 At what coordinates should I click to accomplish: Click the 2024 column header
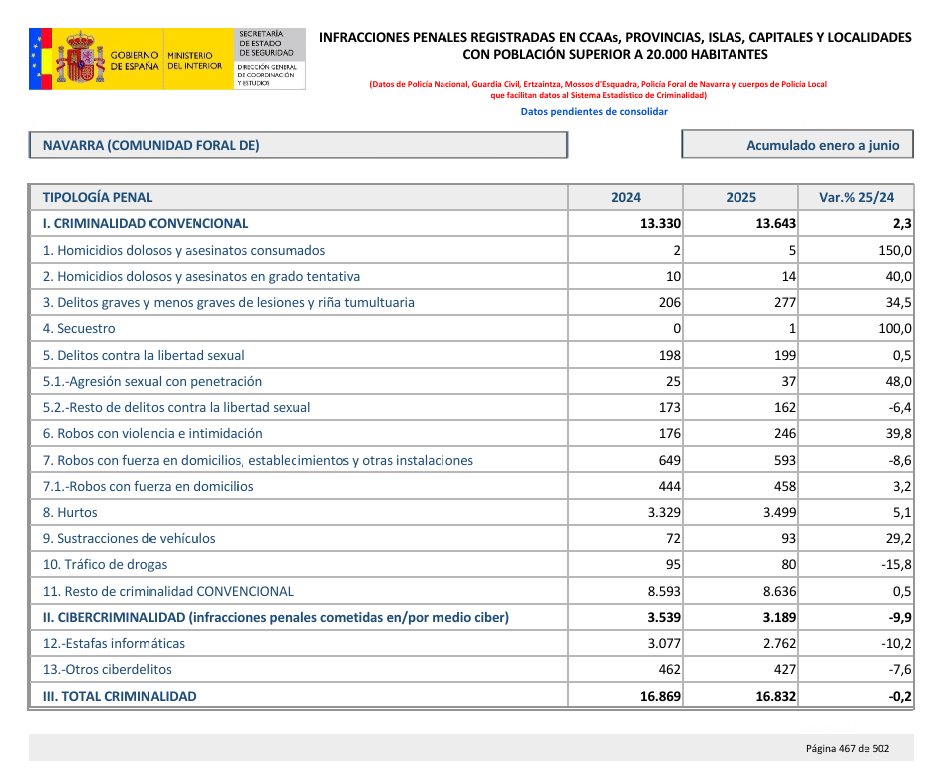point(626,198)
